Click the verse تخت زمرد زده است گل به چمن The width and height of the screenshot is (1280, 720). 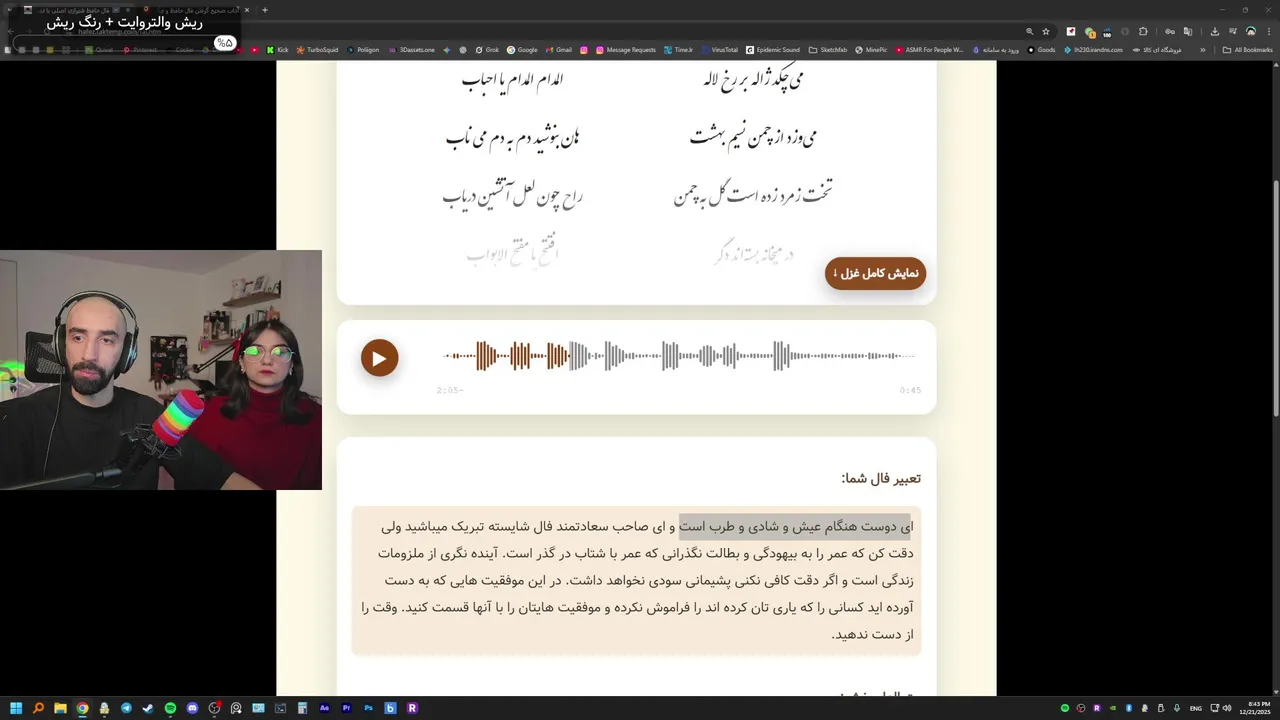click(753, 194)
